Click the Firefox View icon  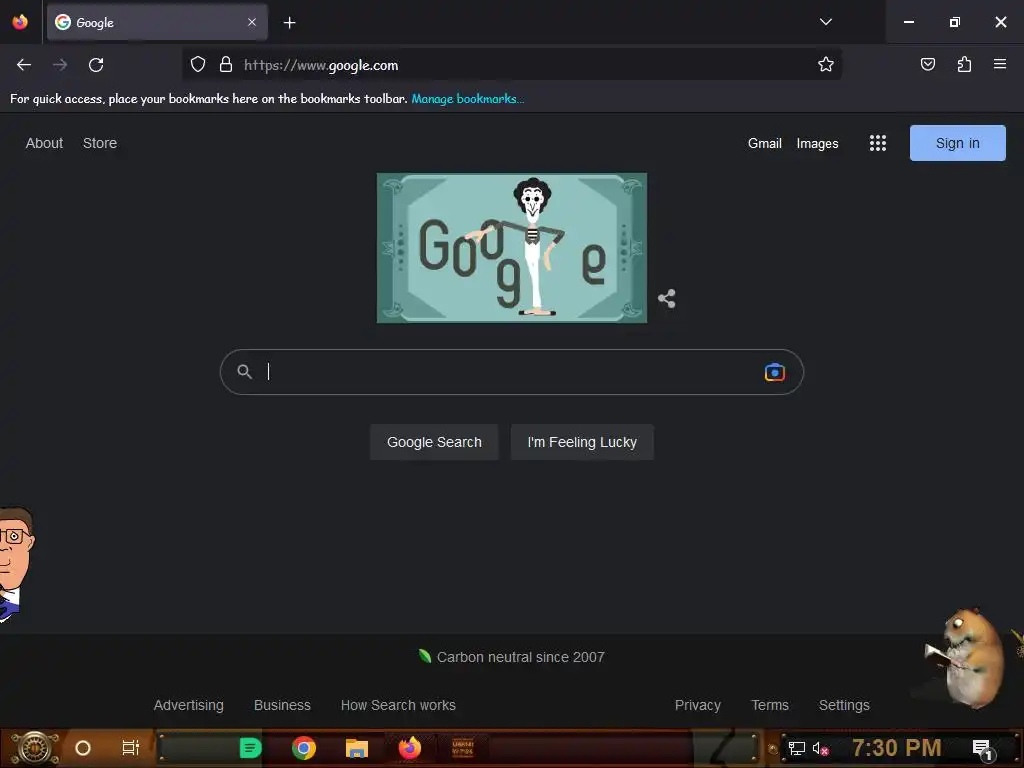coord(20,22)
